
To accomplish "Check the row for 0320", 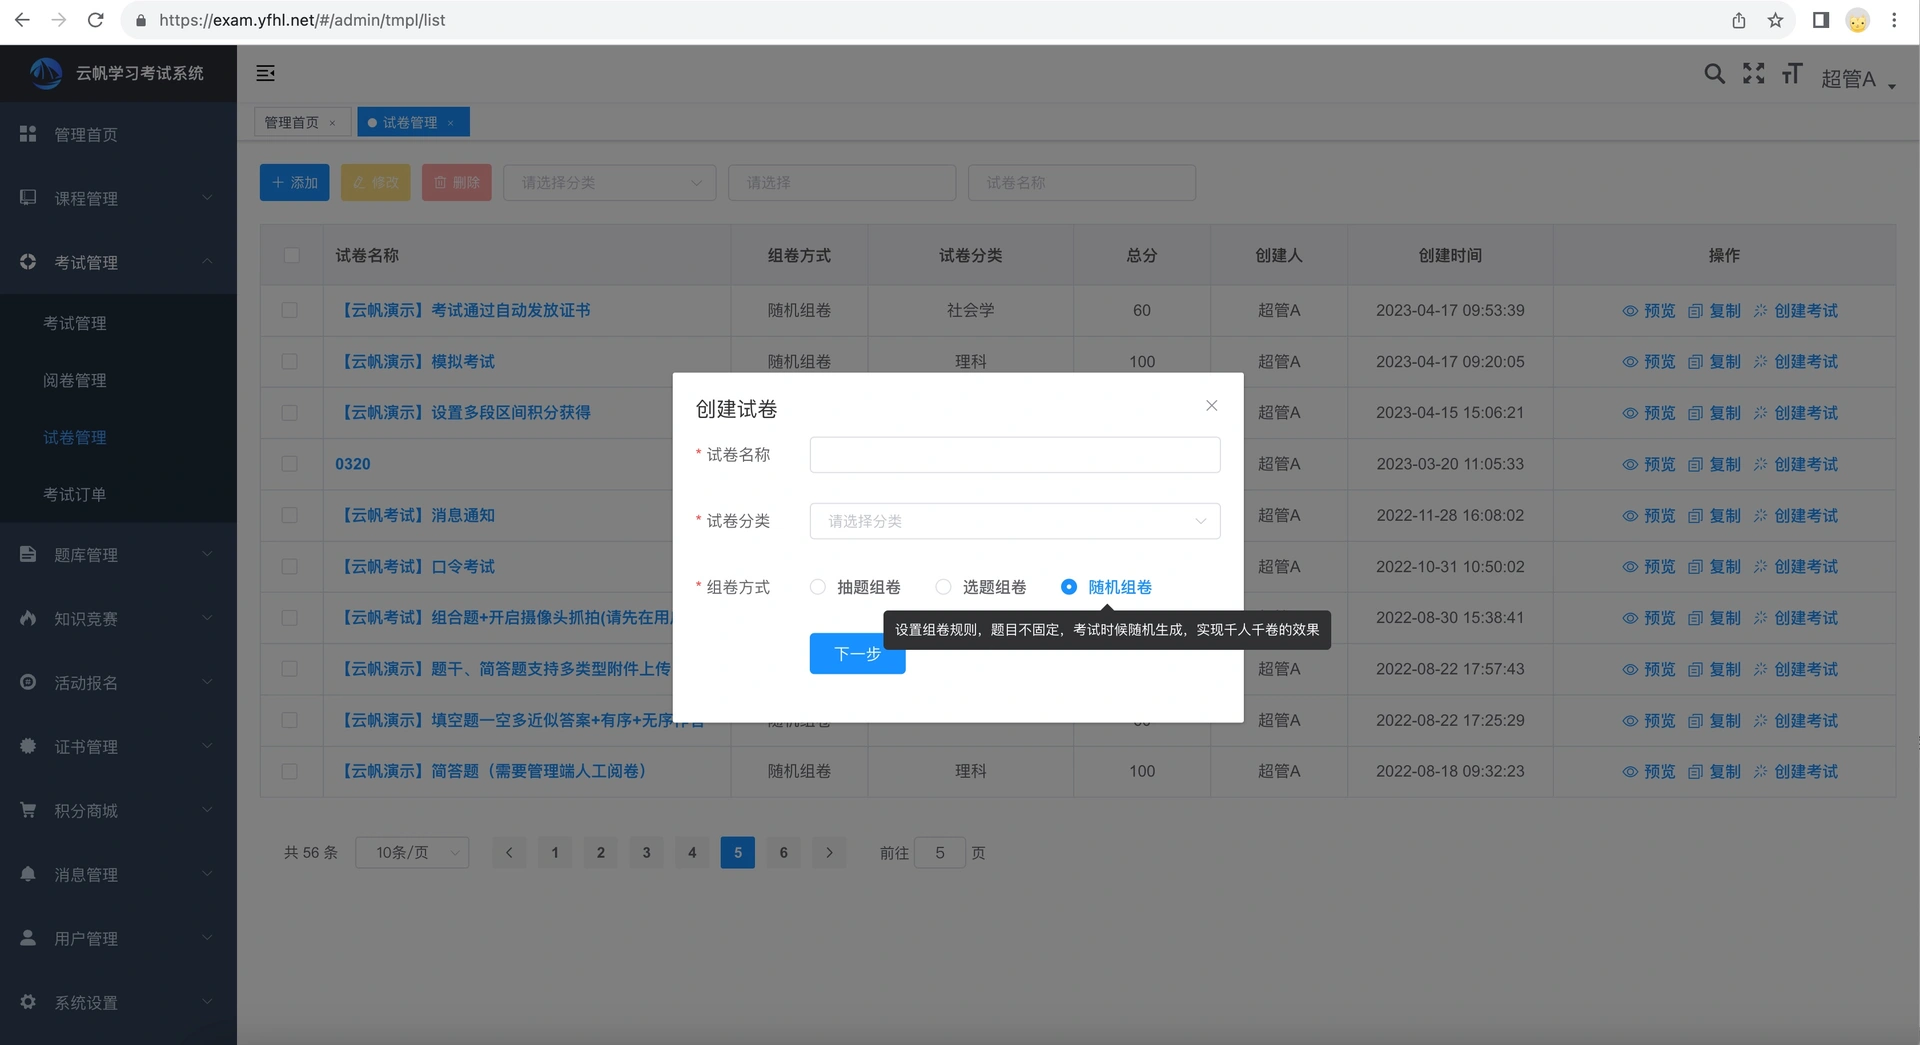I will click(x=290, y=464).
